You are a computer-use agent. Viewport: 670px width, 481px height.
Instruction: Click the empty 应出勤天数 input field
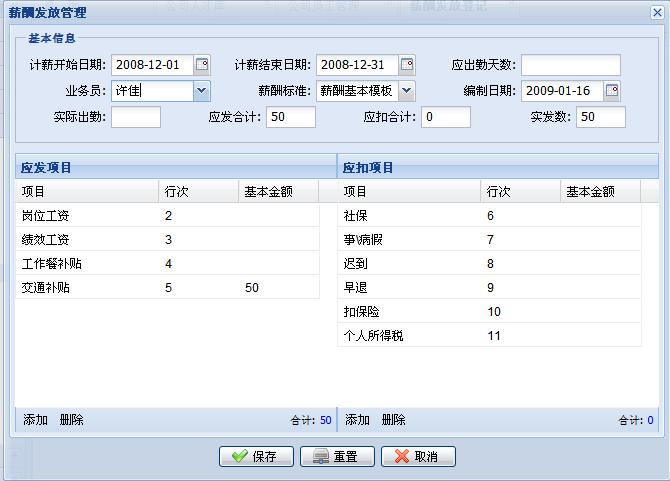pyautogui.click(x=571, y=65)
